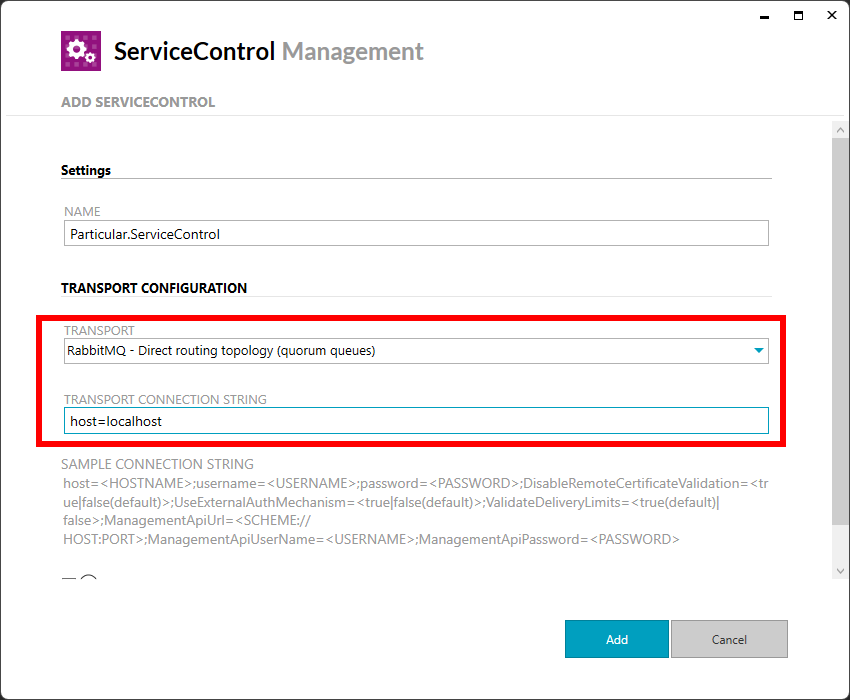The height and width of the screenshot is (700, 850).
Task: Minimize the ServiceControl Management window
Action: pyautogui.click(x=764, y=16)
